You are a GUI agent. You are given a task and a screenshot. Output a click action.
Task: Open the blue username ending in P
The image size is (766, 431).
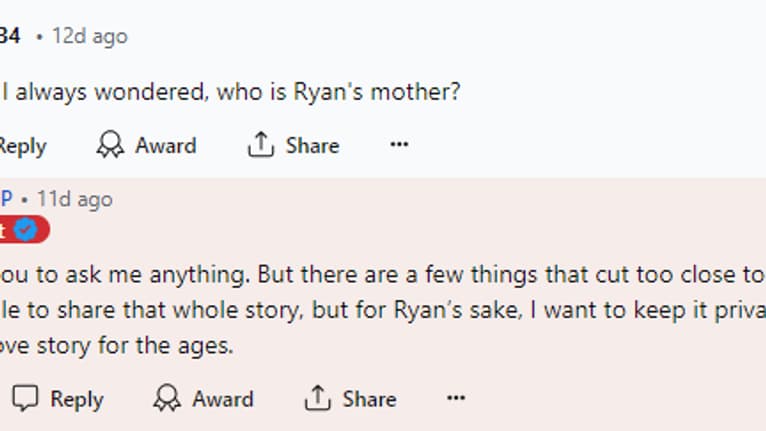coord(6,199)
